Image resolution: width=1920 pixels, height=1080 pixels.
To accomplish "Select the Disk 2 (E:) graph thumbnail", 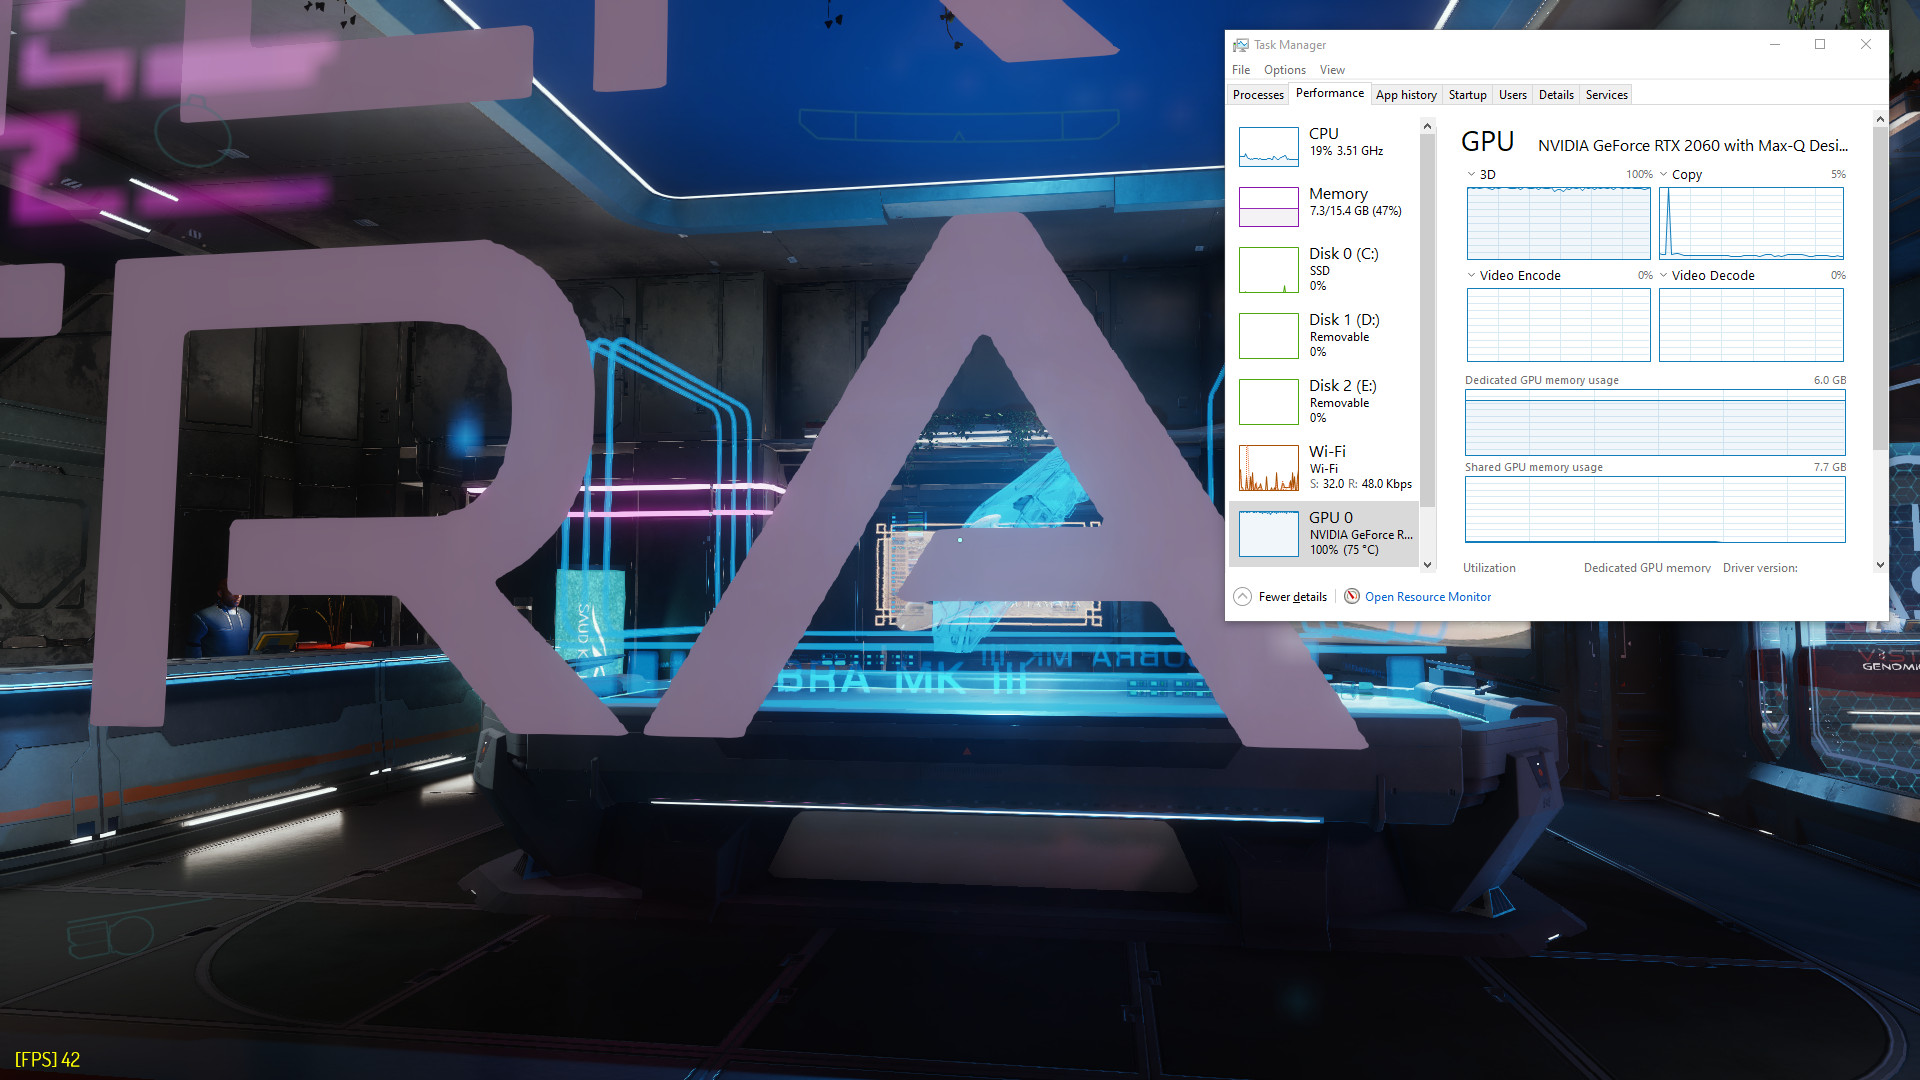I will tap(1269, 402).
